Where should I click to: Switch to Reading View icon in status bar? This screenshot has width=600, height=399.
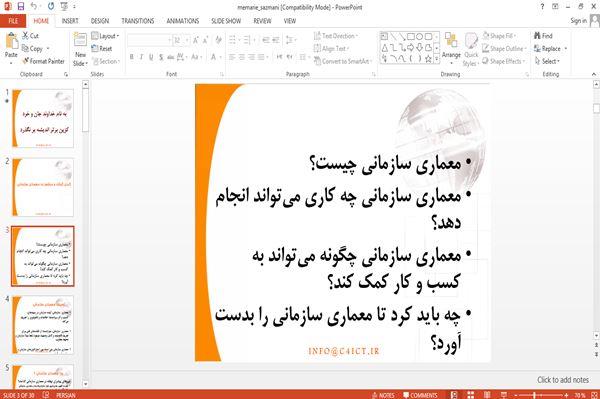coord(487,395)
